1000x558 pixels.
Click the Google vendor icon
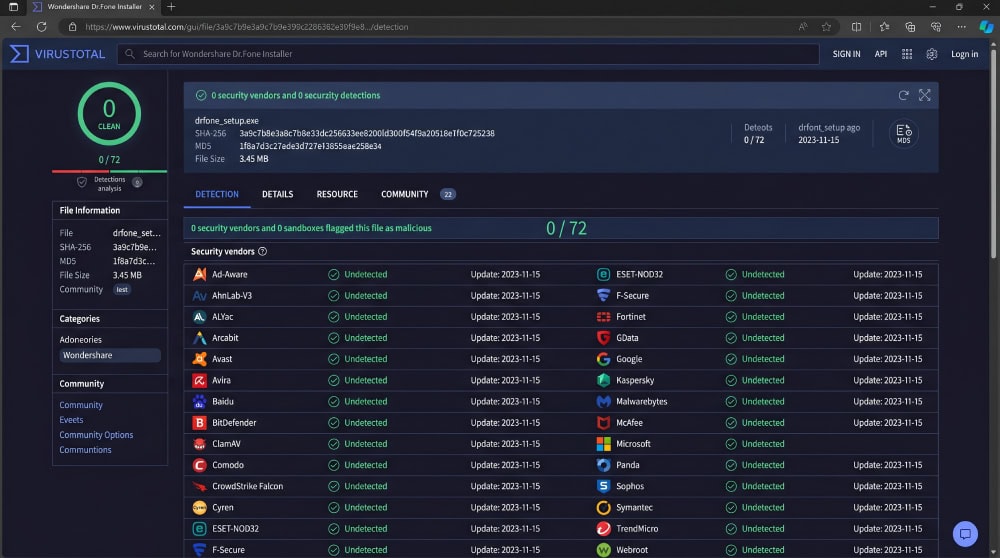point(603,359)
